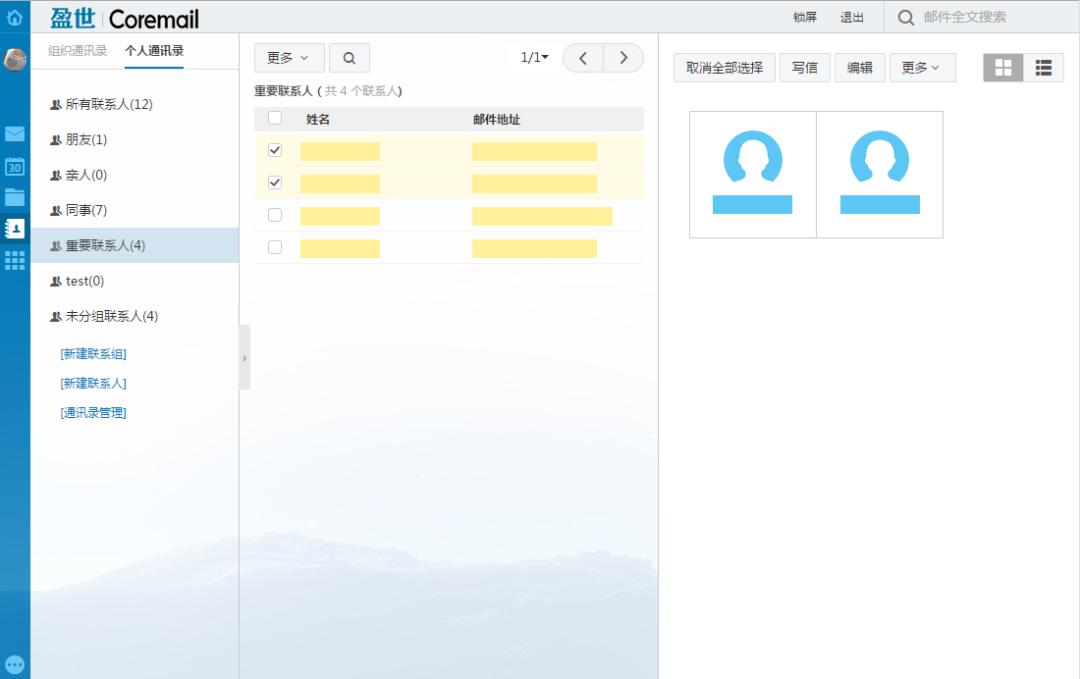Open the mail inbox envelope icon
Screen dimensions: 1080x679
pos(15,134)
